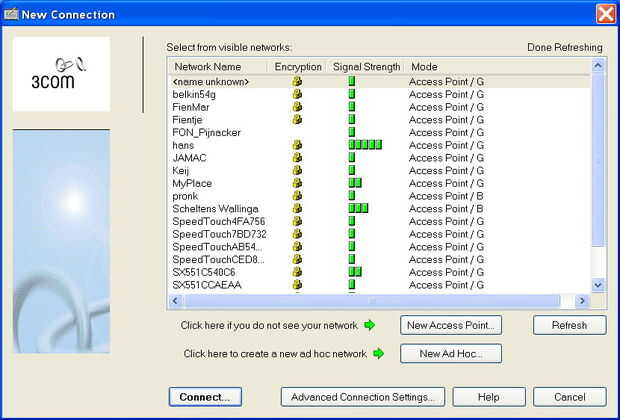Cancel the New Connection dialog

569,397
